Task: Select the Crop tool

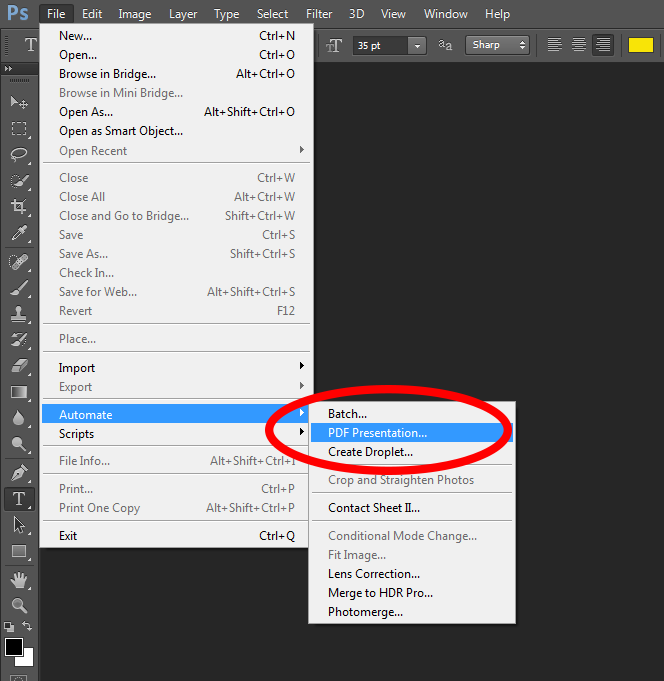Action: pyautogui.click(x=19, y=206)
